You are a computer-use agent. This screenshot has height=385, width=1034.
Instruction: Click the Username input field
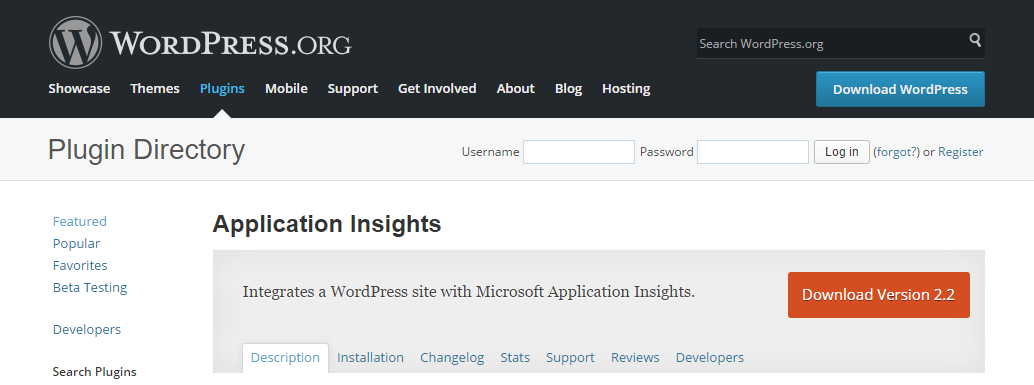579,152
